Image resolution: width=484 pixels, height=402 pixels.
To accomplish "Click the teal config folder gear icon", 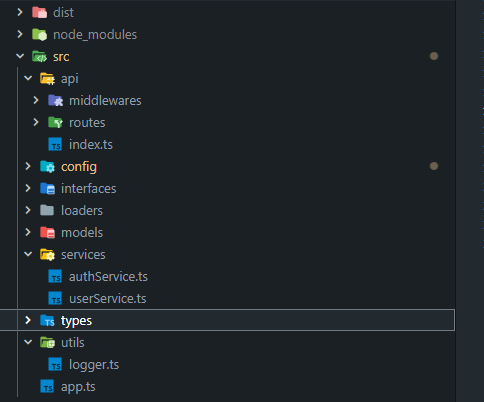I will click(47, 167).
